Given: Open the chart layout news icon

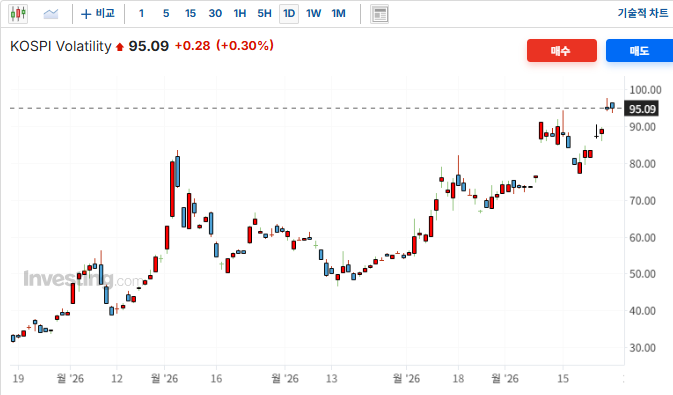Looking at the screenshot, I should coord(379,14).
